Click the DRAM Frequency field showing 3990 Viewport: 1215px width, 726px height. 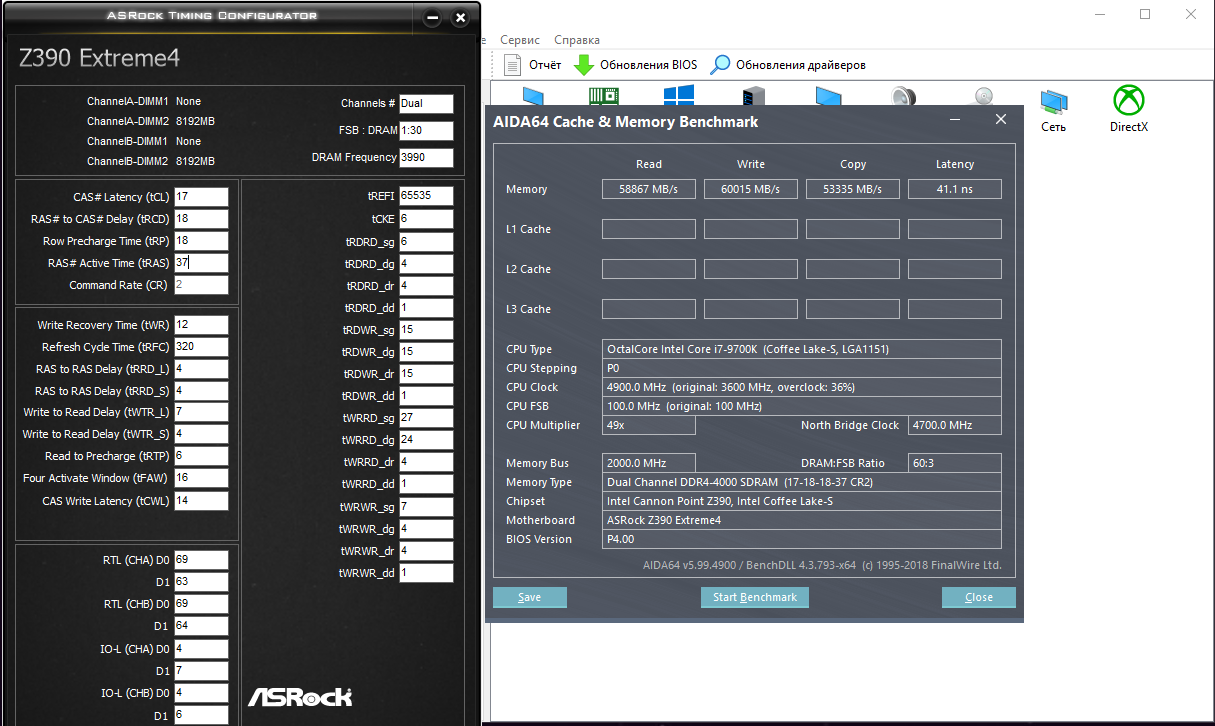coord(426,158)
